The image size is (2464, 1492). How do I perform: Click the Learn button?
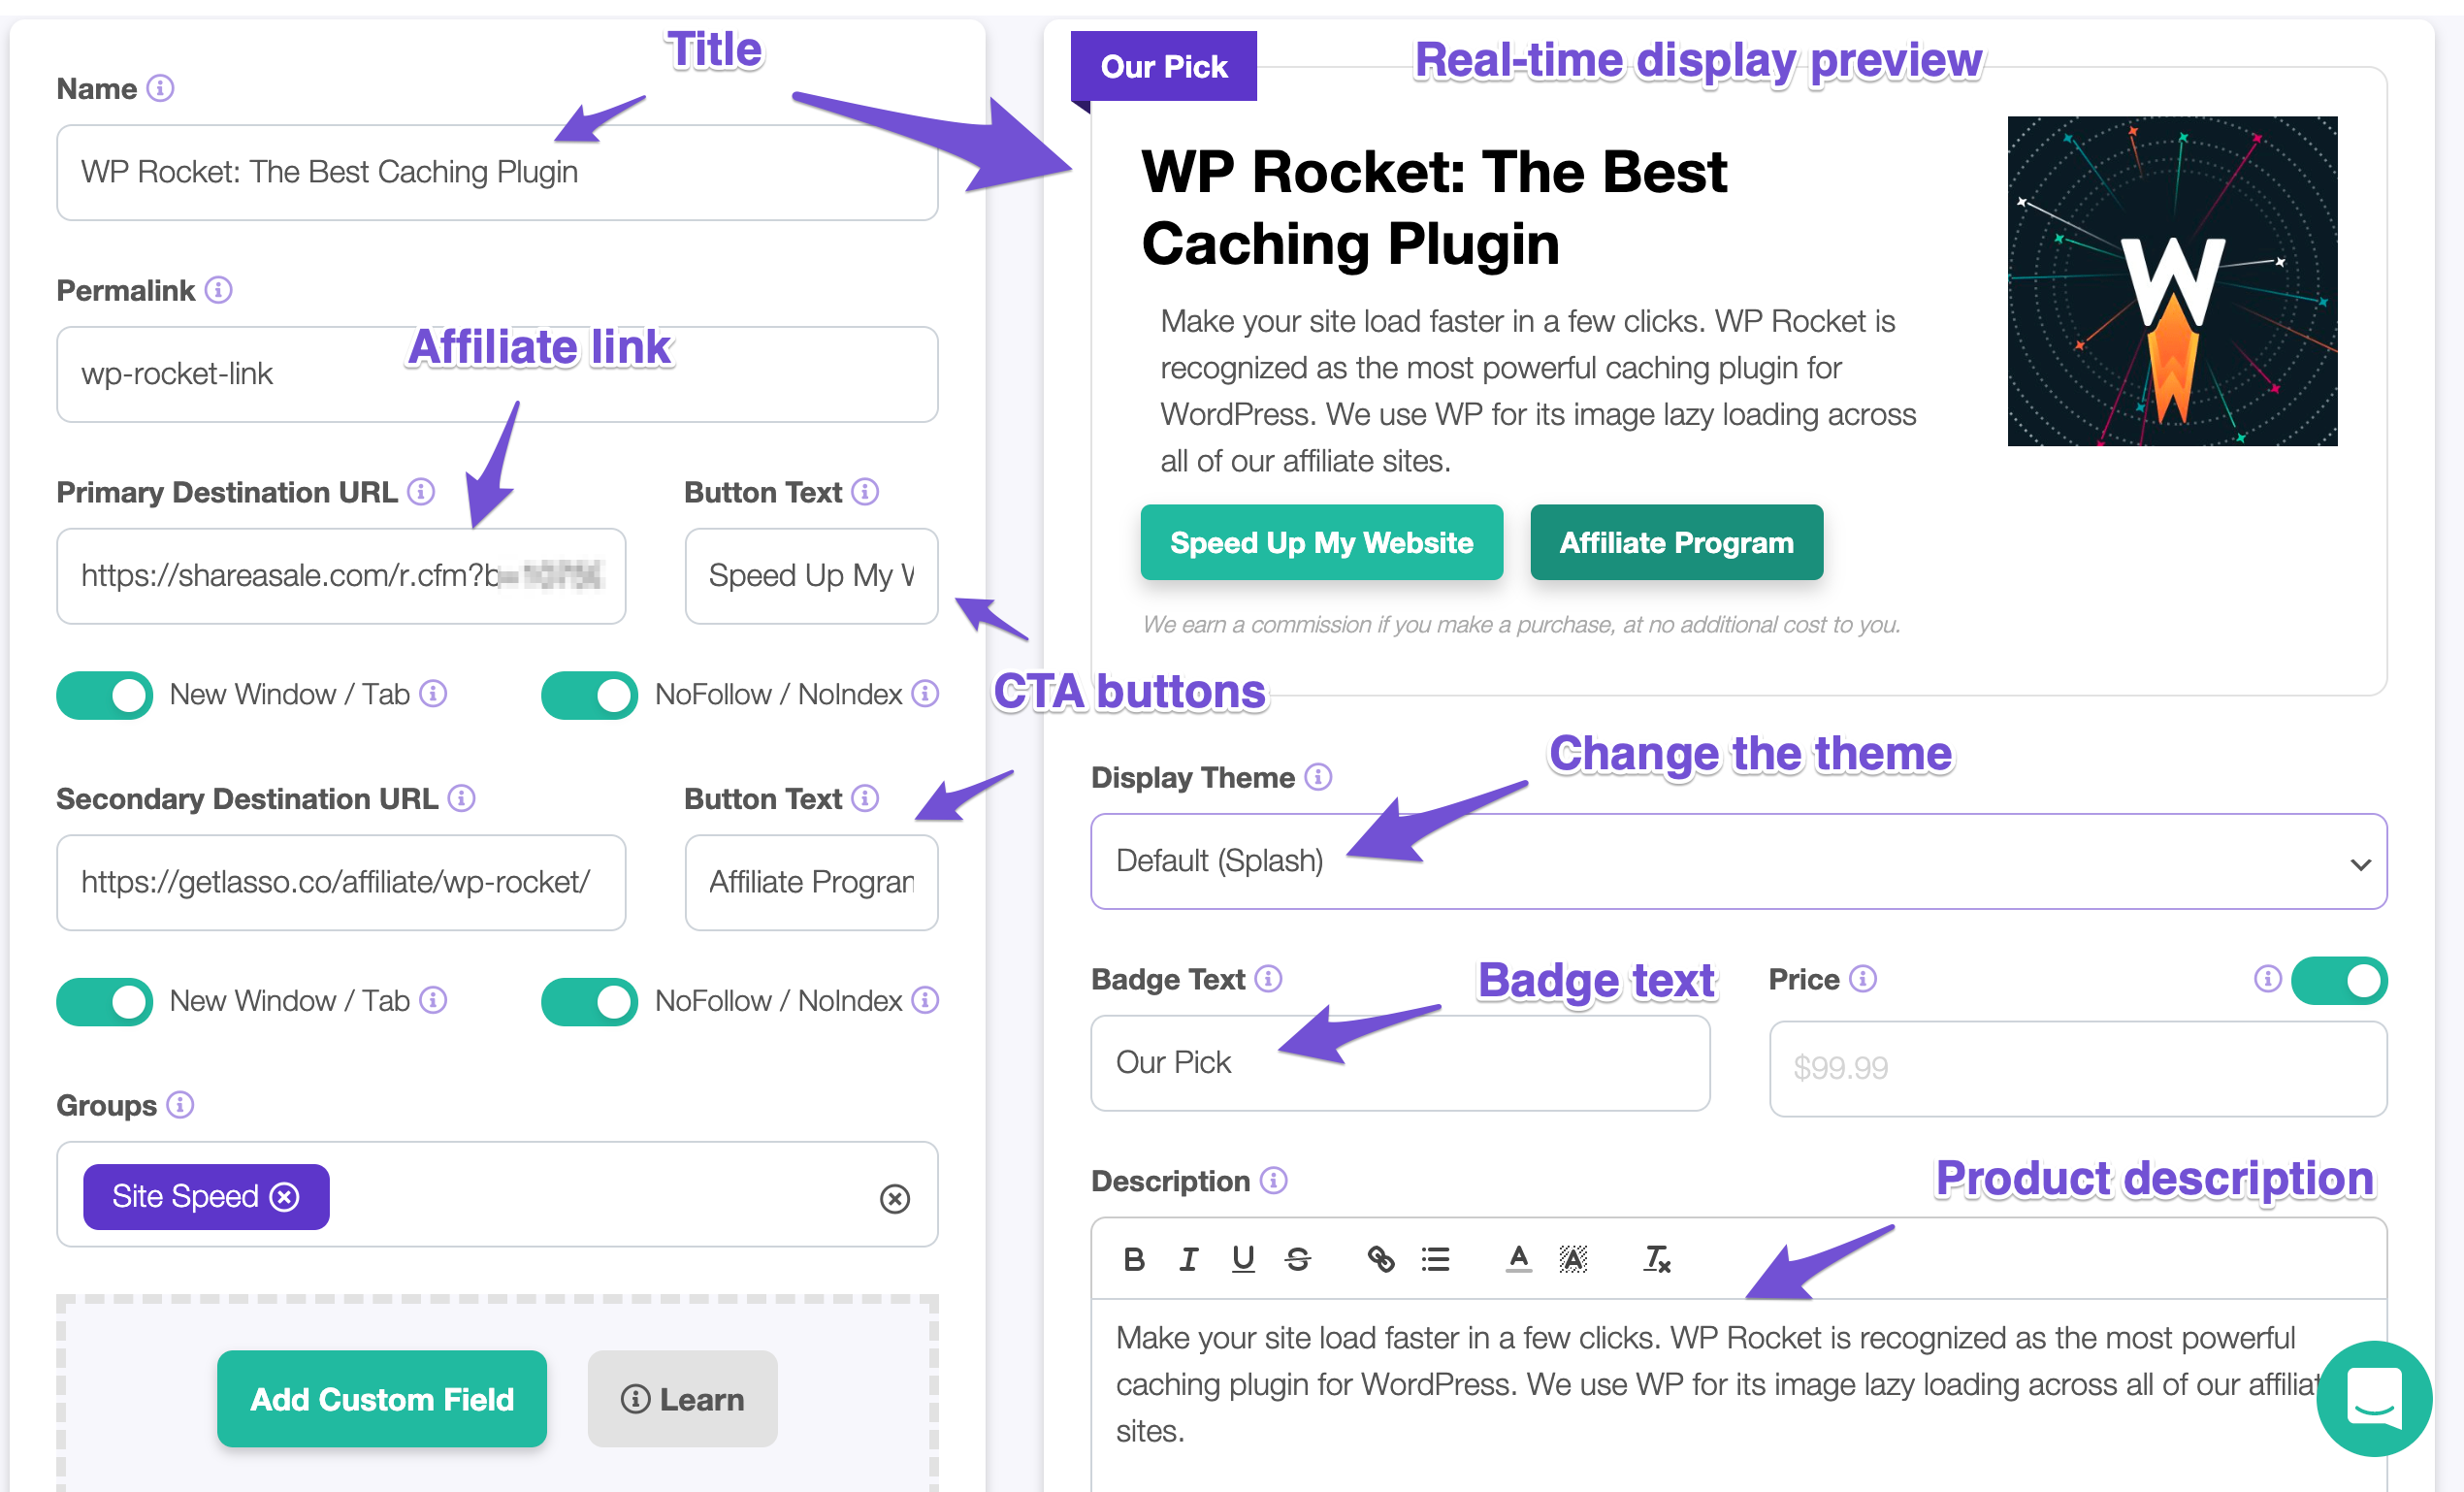pos(683,1399)
